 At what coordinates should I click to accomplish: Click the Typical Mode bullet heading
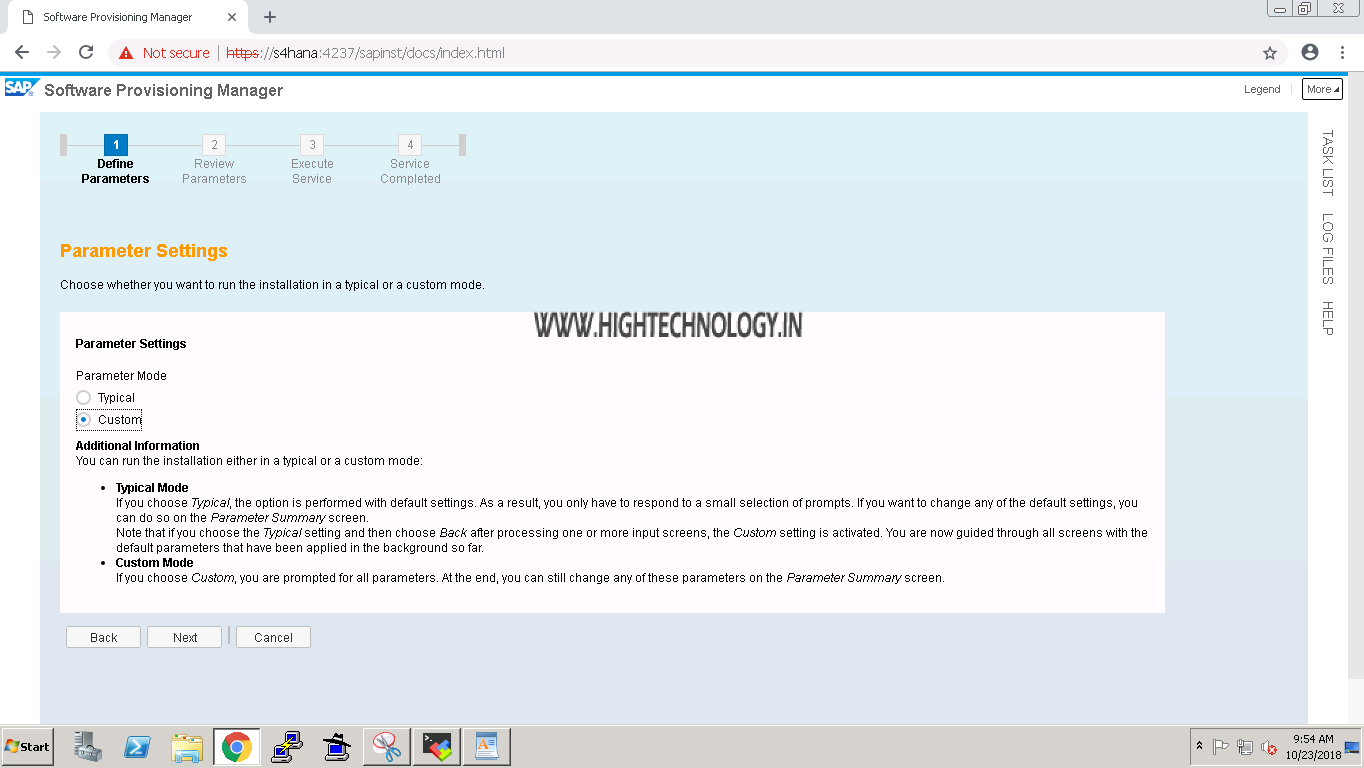(x=152, y=488)
